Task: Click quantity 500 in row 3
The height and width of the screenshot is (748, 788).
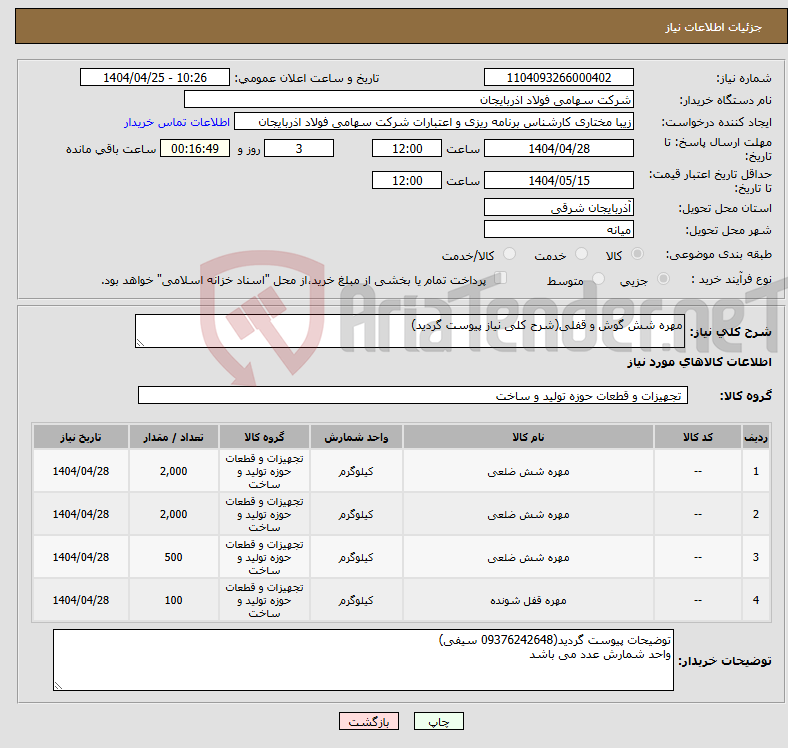Action: click(x=173, y=557)
